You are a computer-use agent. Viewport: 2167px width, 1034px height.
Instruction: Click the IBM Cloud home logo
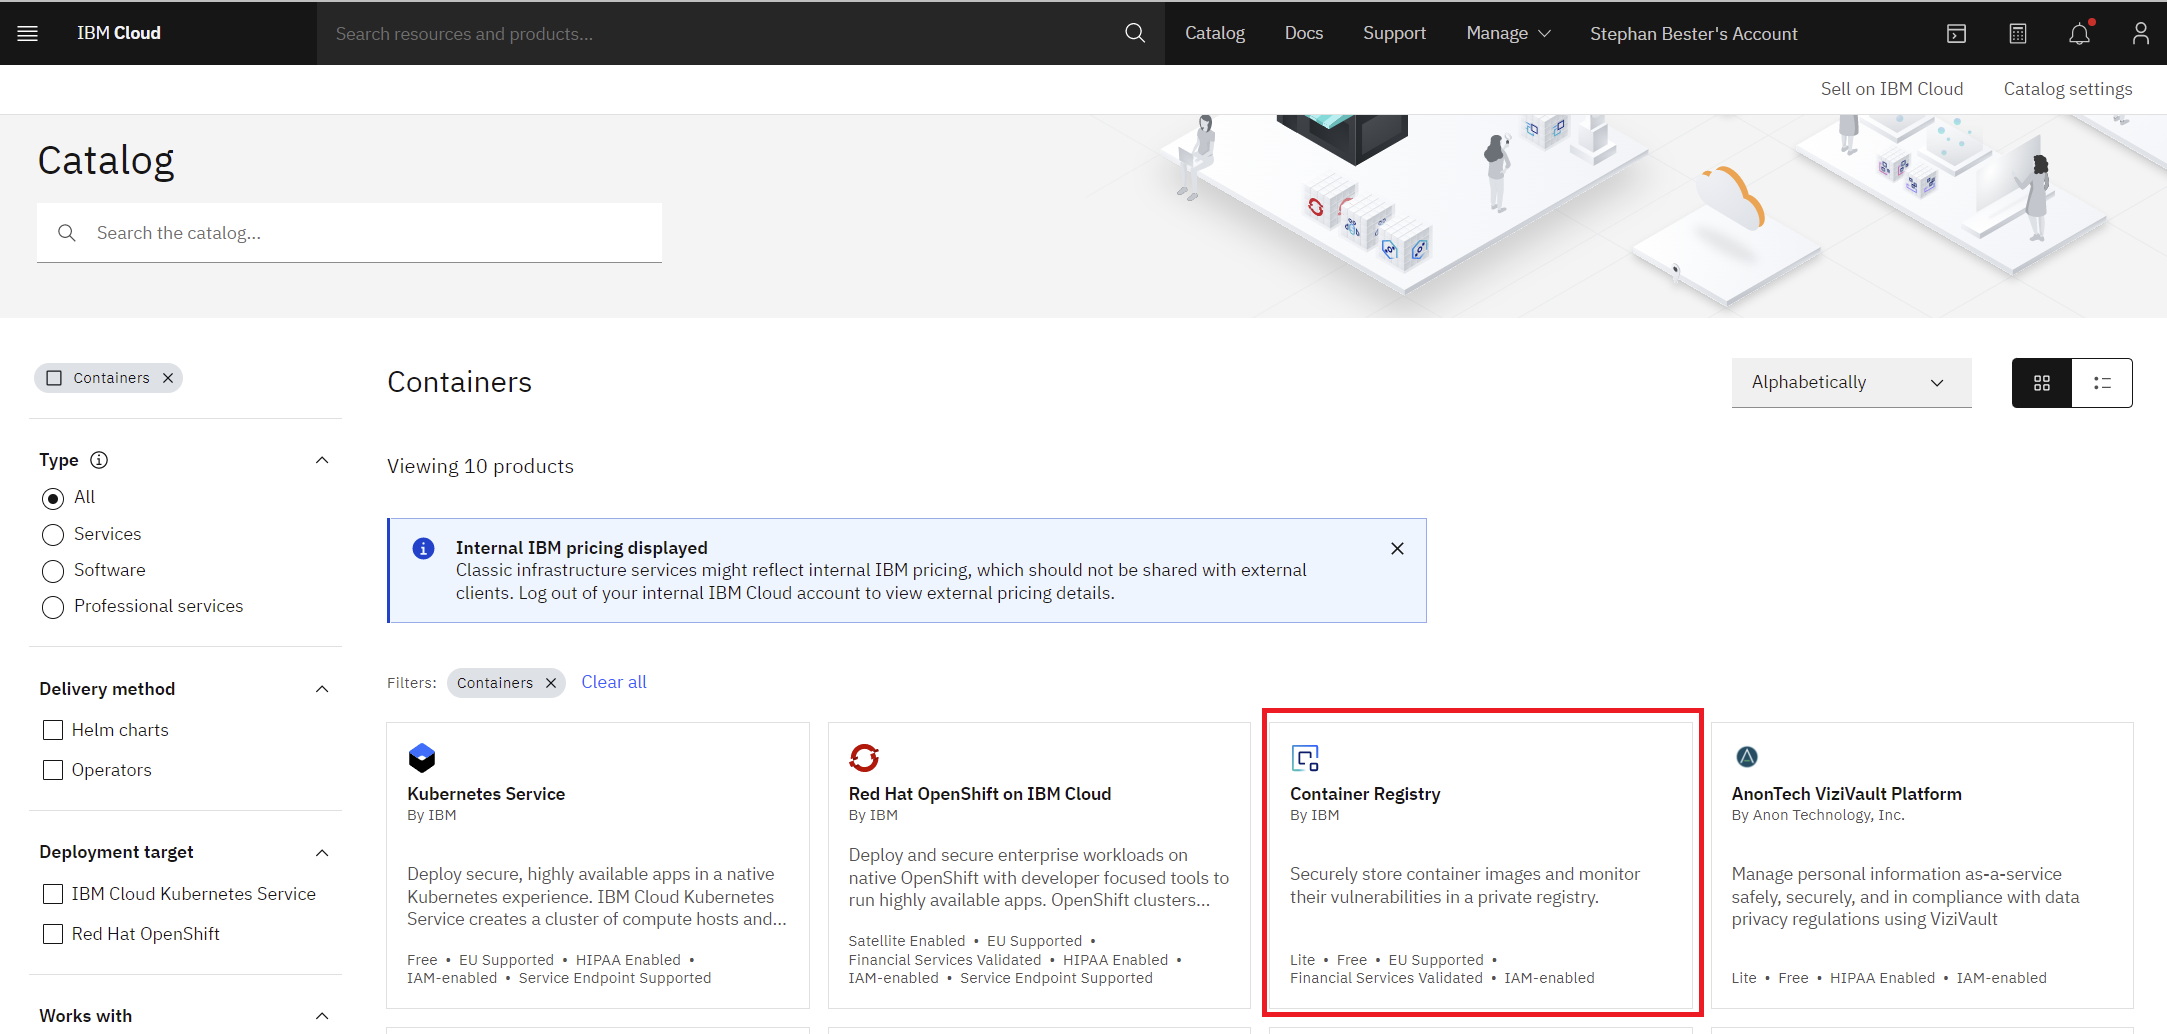pyautogui.click(x=119, y=33)
